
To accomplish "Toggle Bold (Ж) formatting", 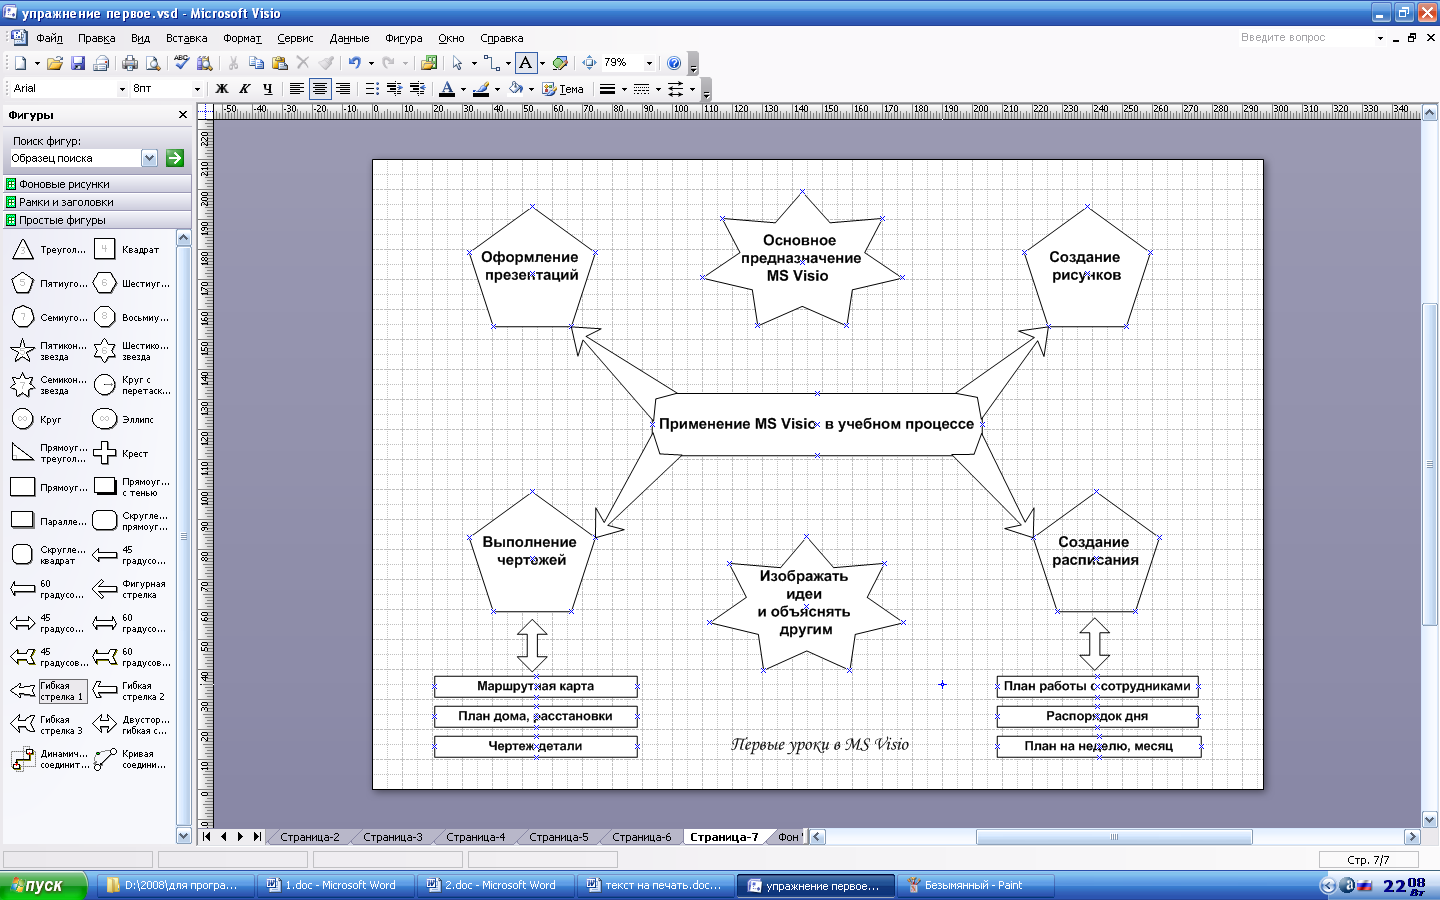I will tap(222, 89).
